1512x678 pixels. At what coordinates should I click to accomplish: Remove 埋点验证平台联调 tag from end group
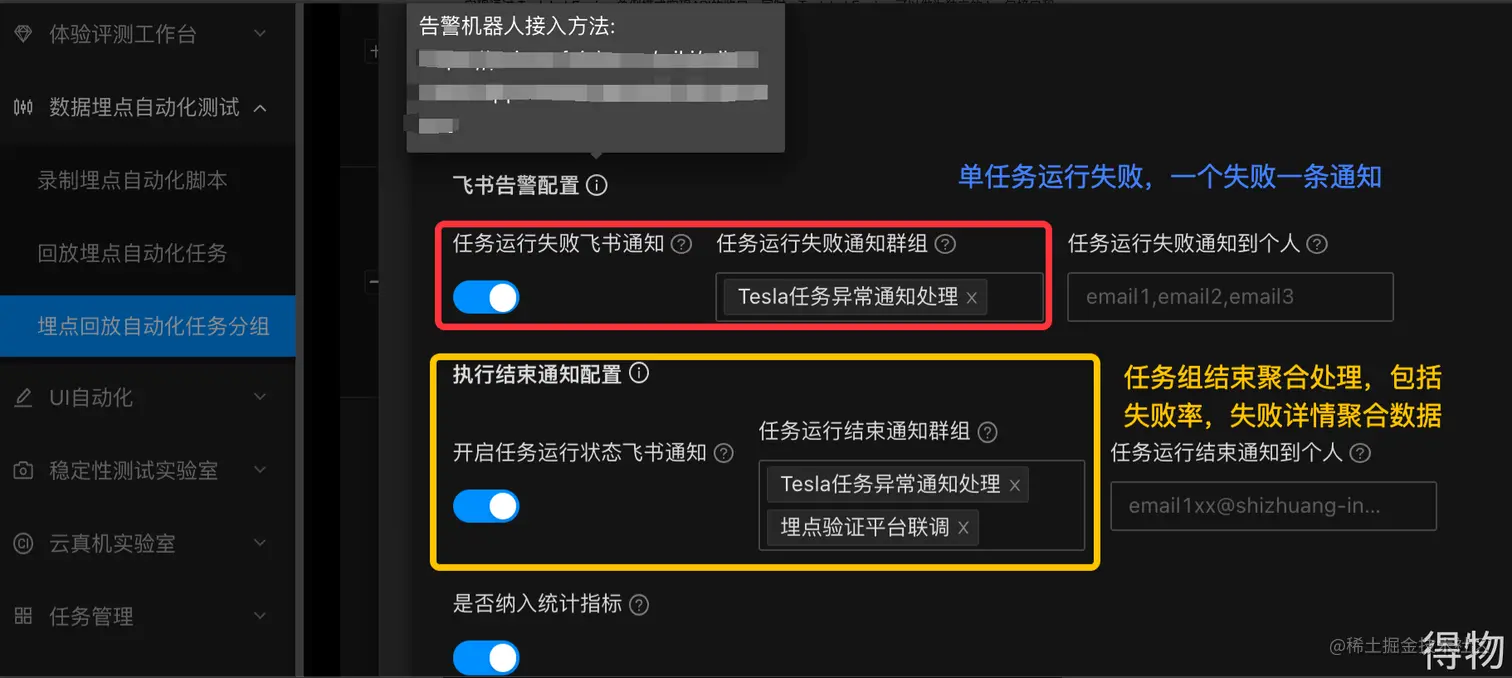pyautogui.click(x=963, y=528)
